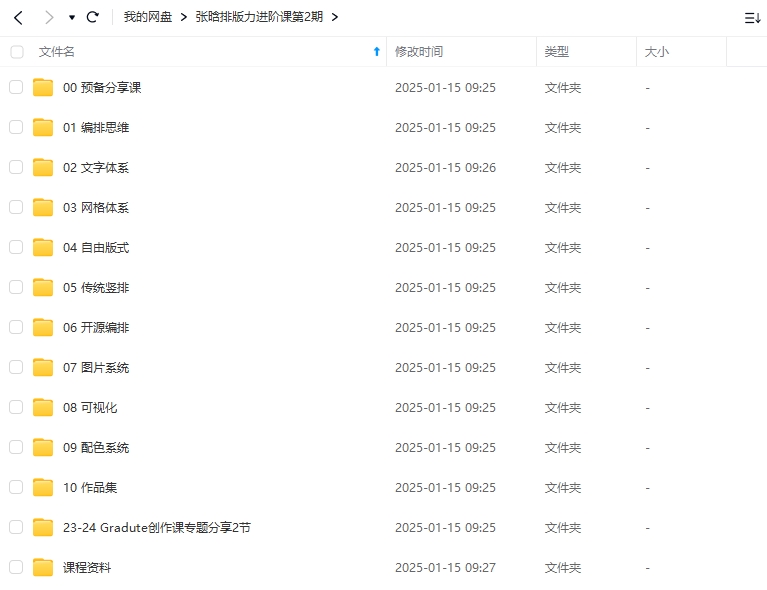Click the folder icon for 10 作品集
Image resolution: width=767 pixels, height=590 pixels.
point(43,488)
